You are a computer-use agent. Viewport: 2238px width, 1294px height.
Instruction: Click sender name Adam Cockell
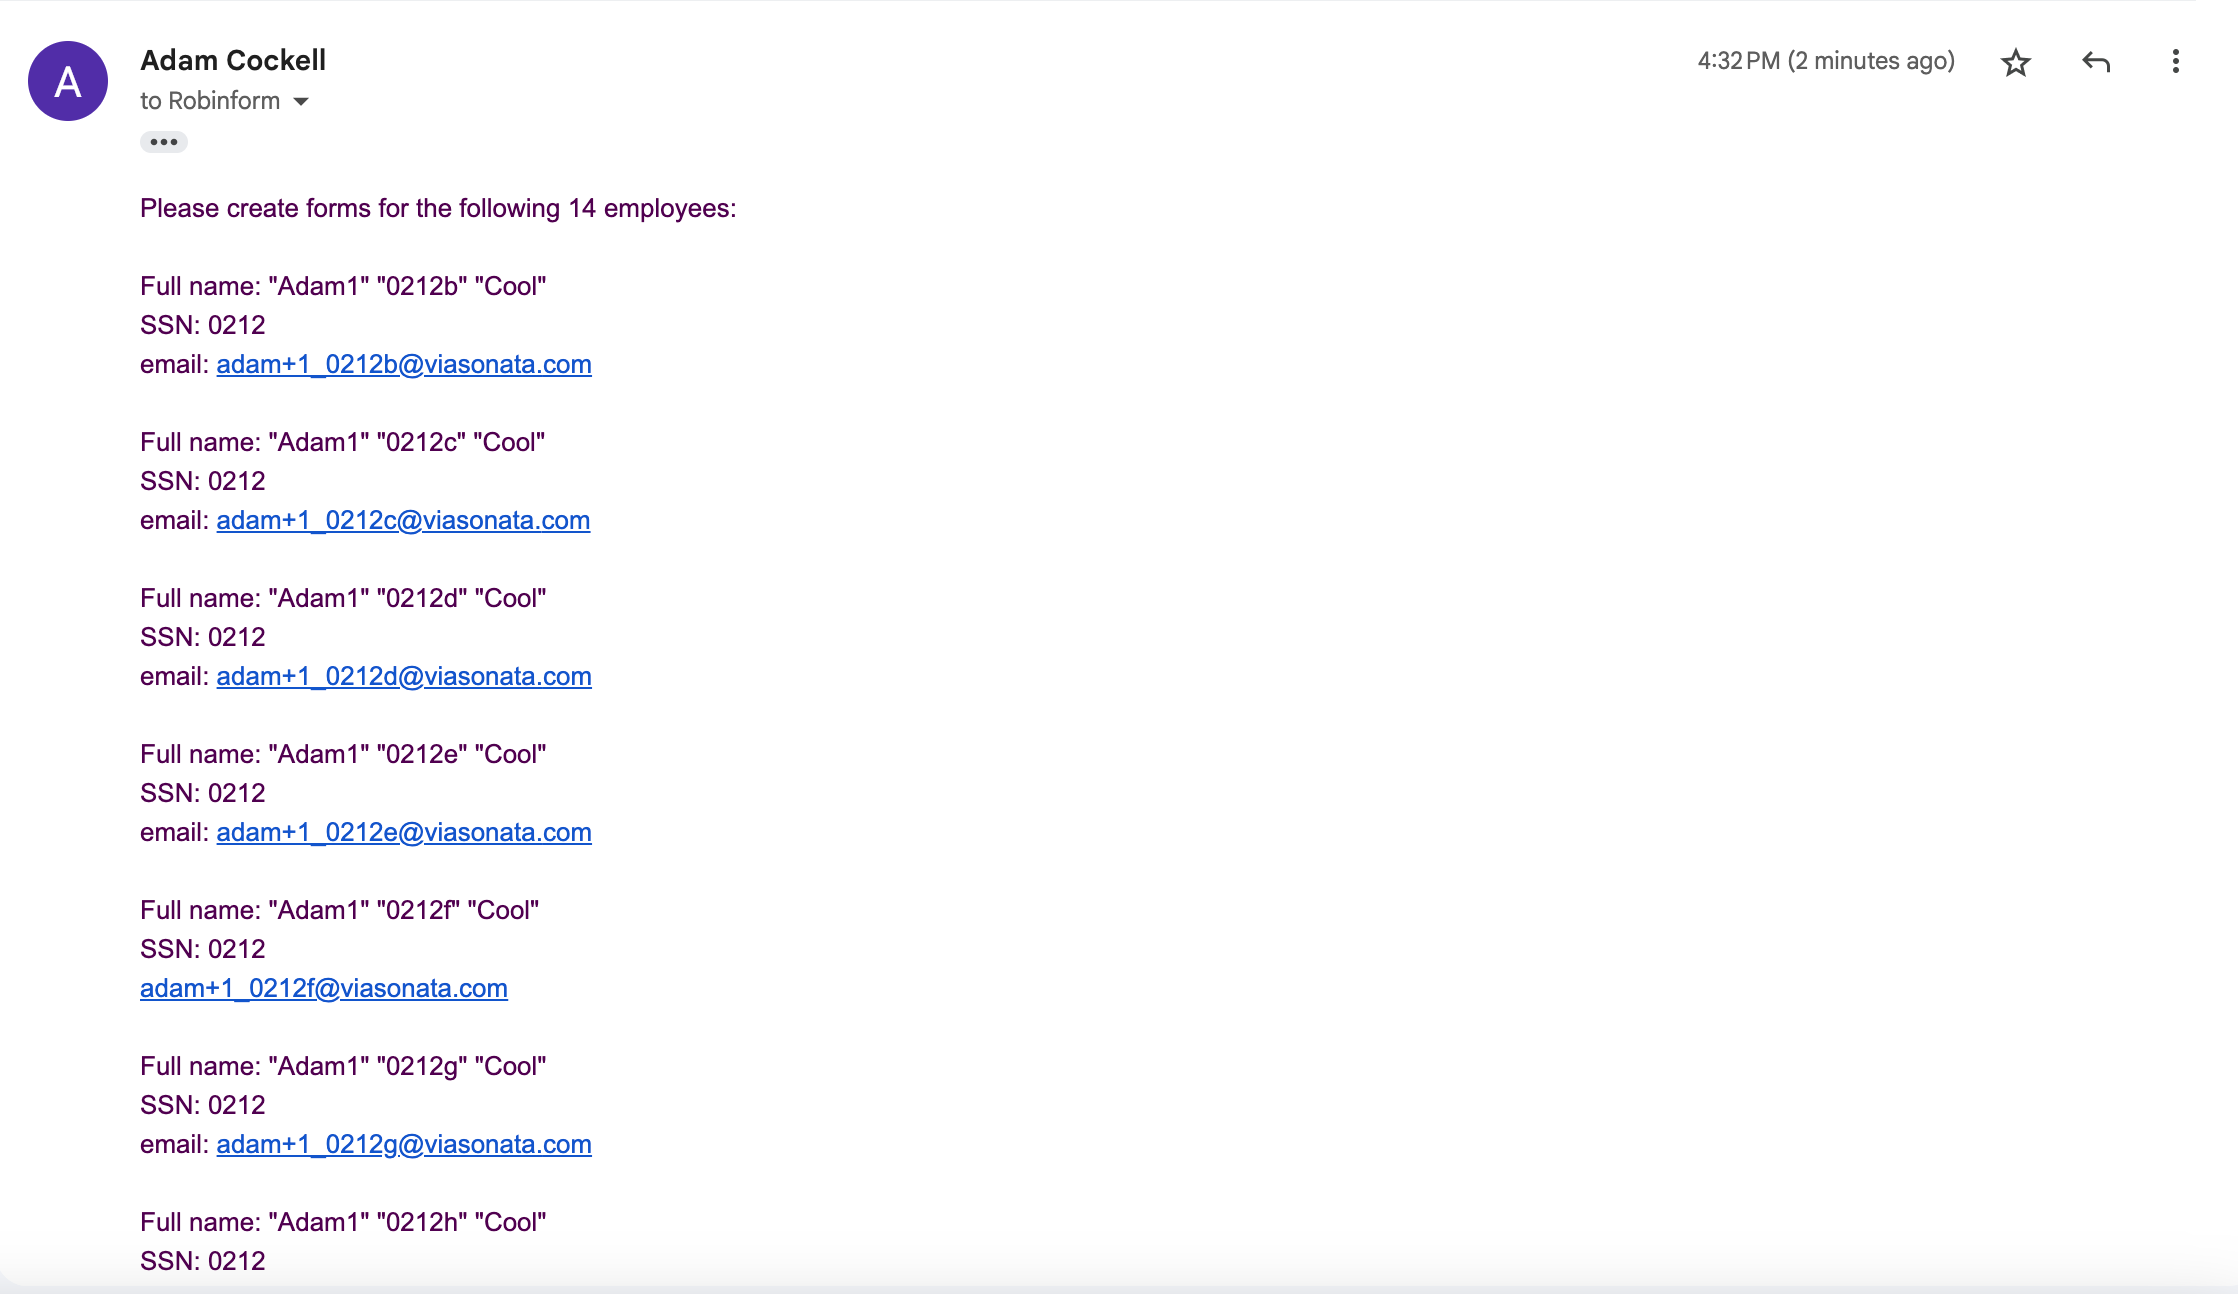point(233,60)
